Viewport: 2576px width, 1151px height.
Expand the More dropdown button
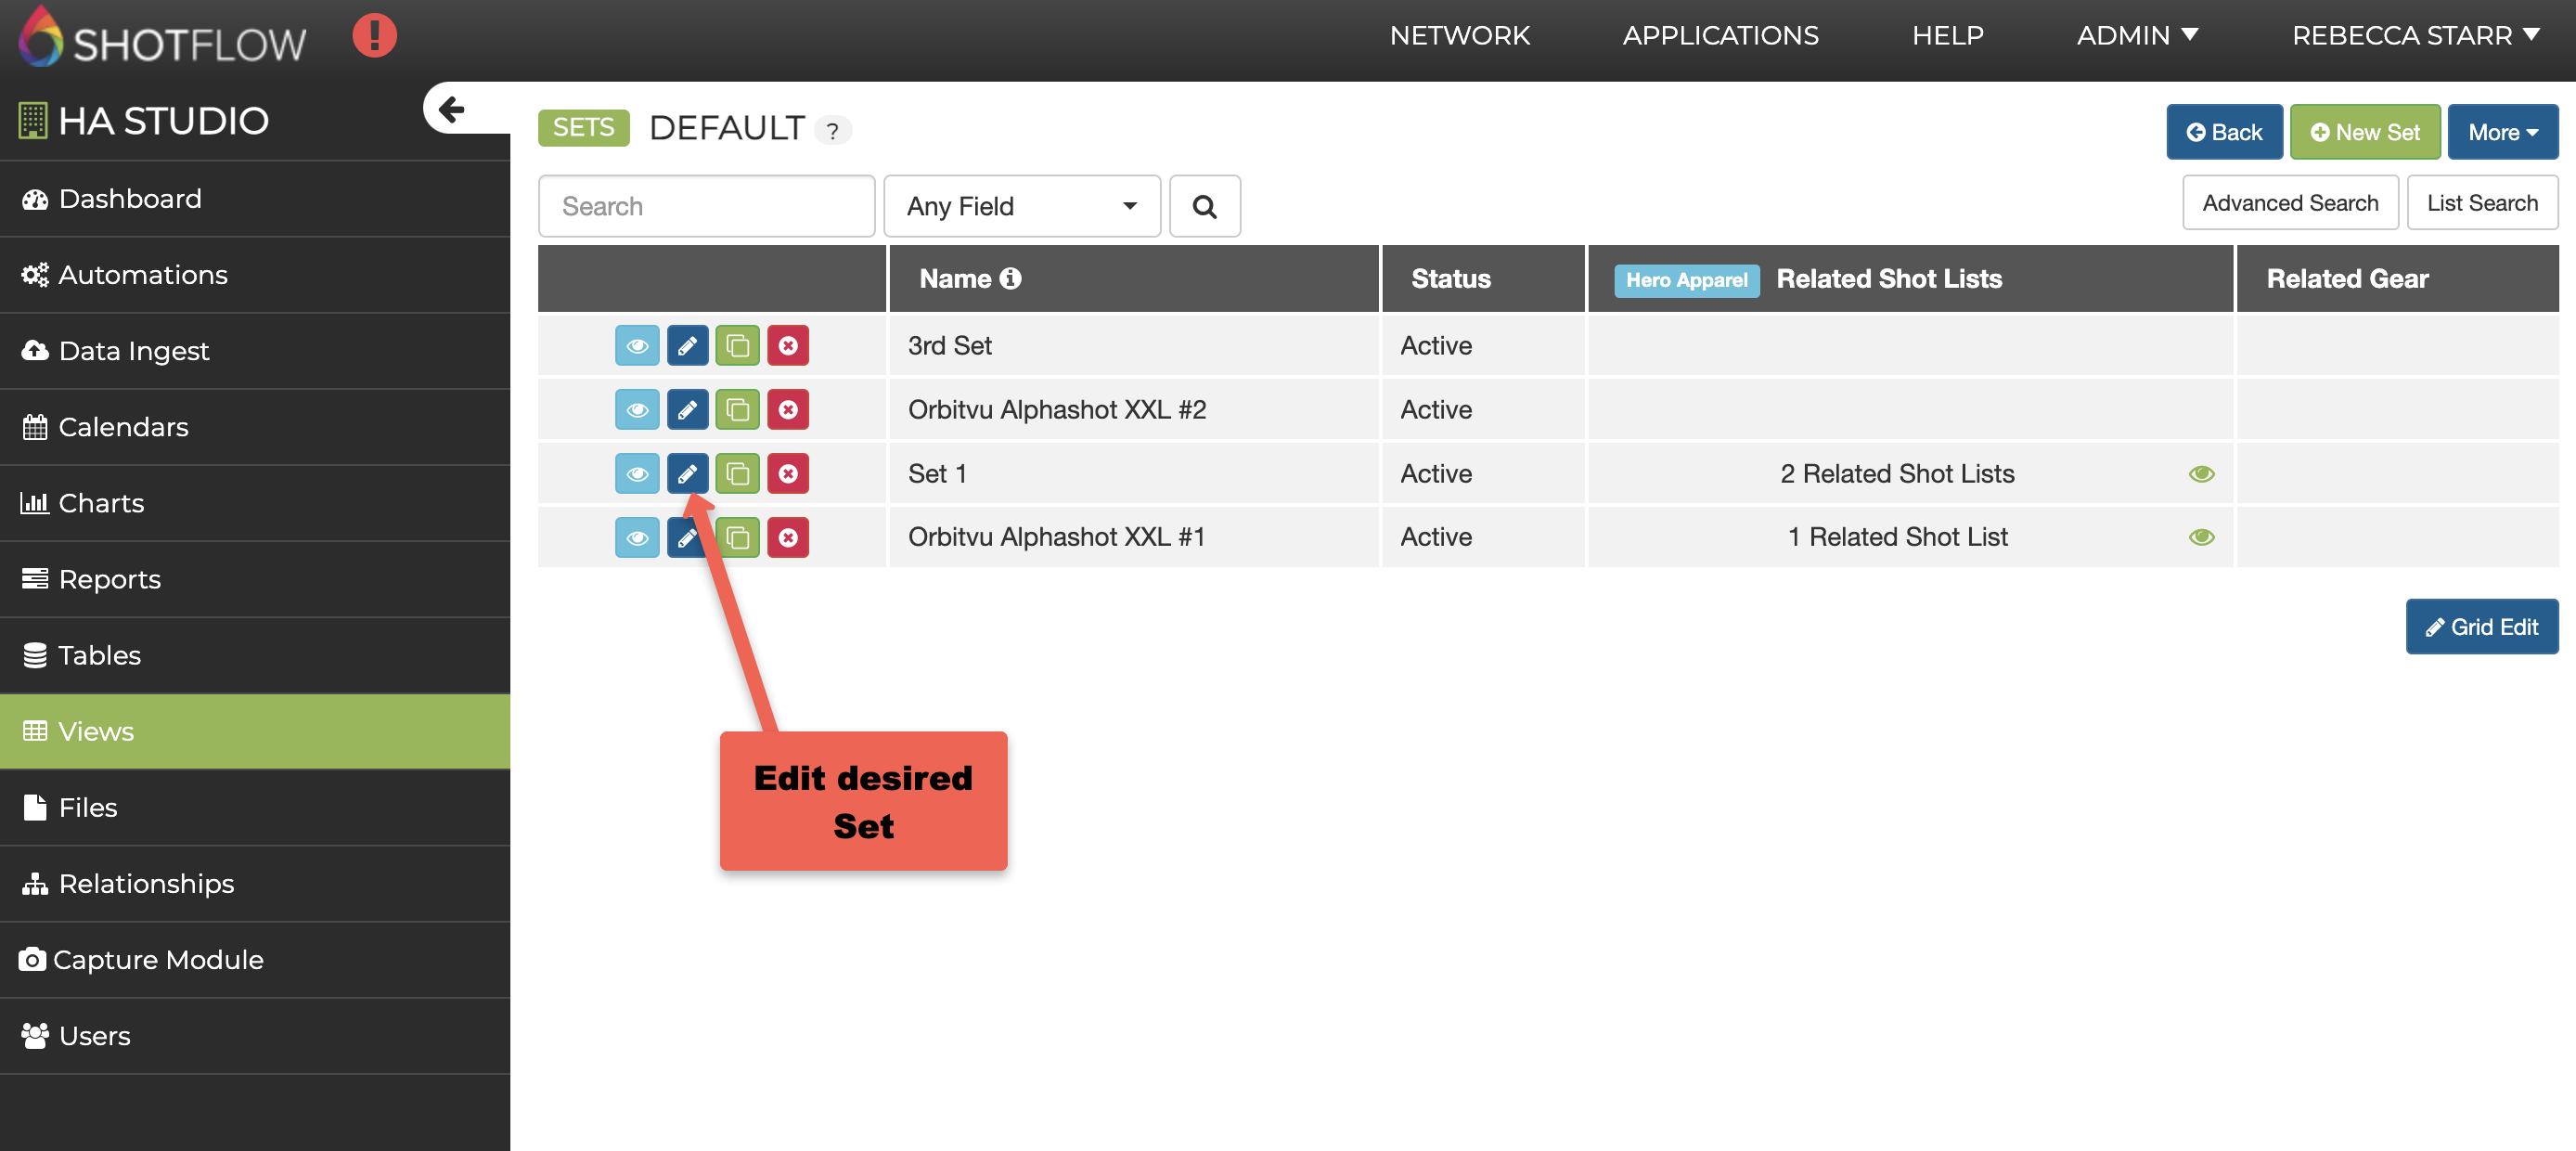(x=2502, y=132)
